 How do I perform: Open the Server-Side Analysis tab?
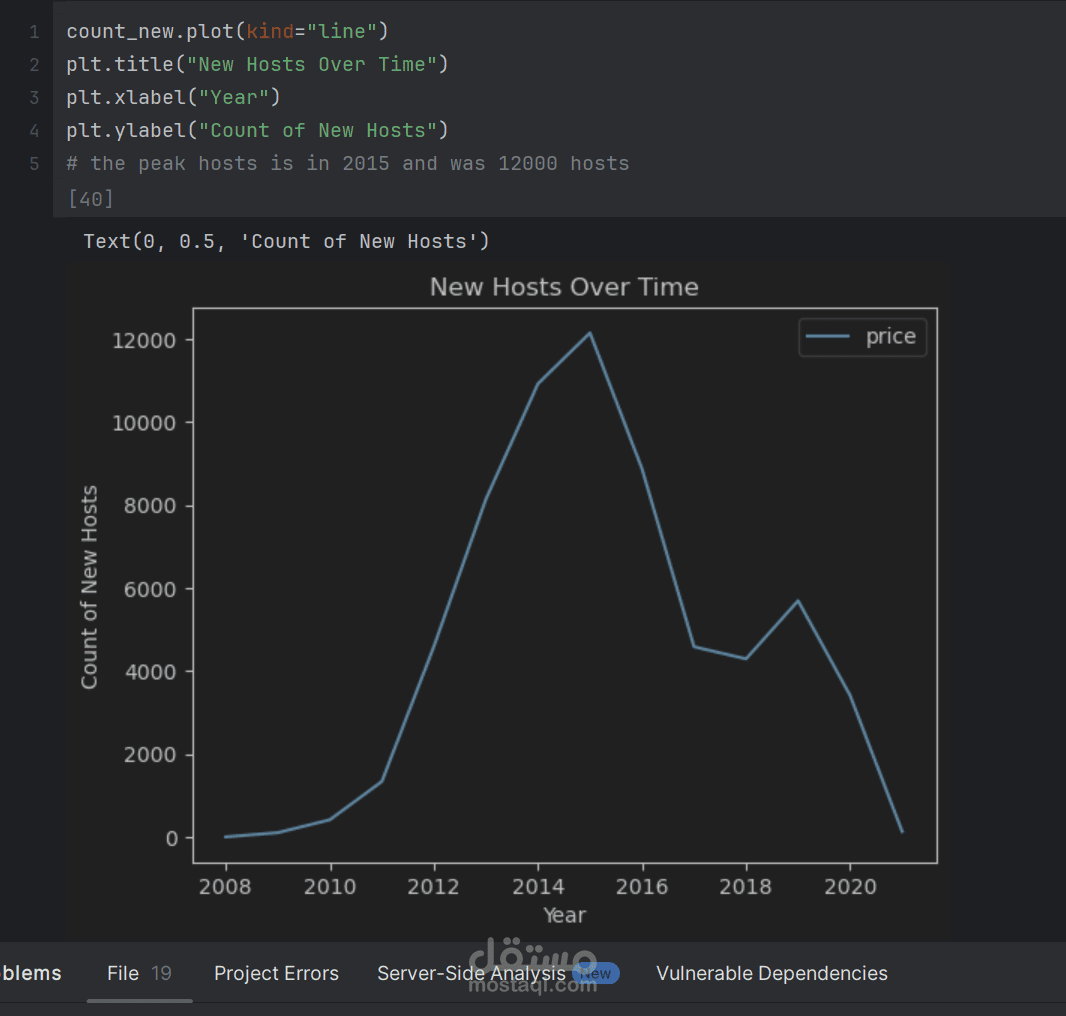coord(470,973)
